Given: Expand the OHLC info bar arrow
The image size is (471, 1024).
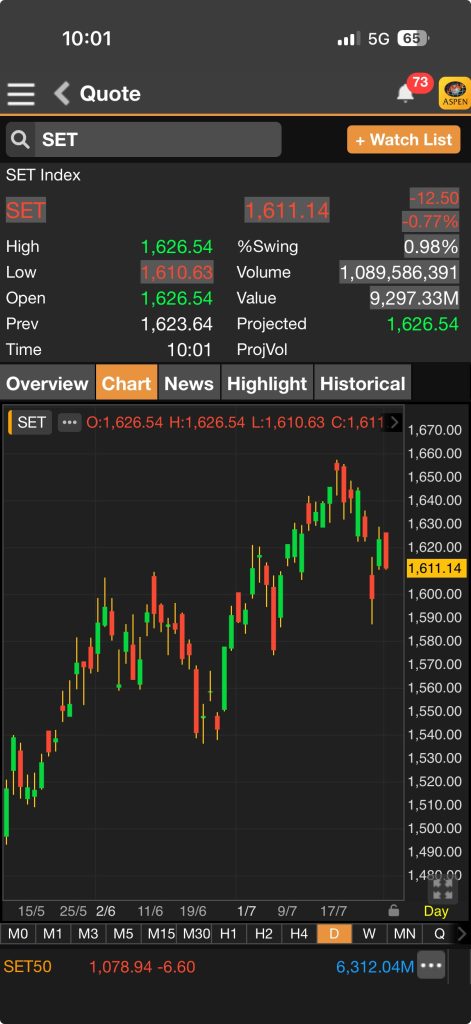Looking at the screenshot, I should 393,423.
